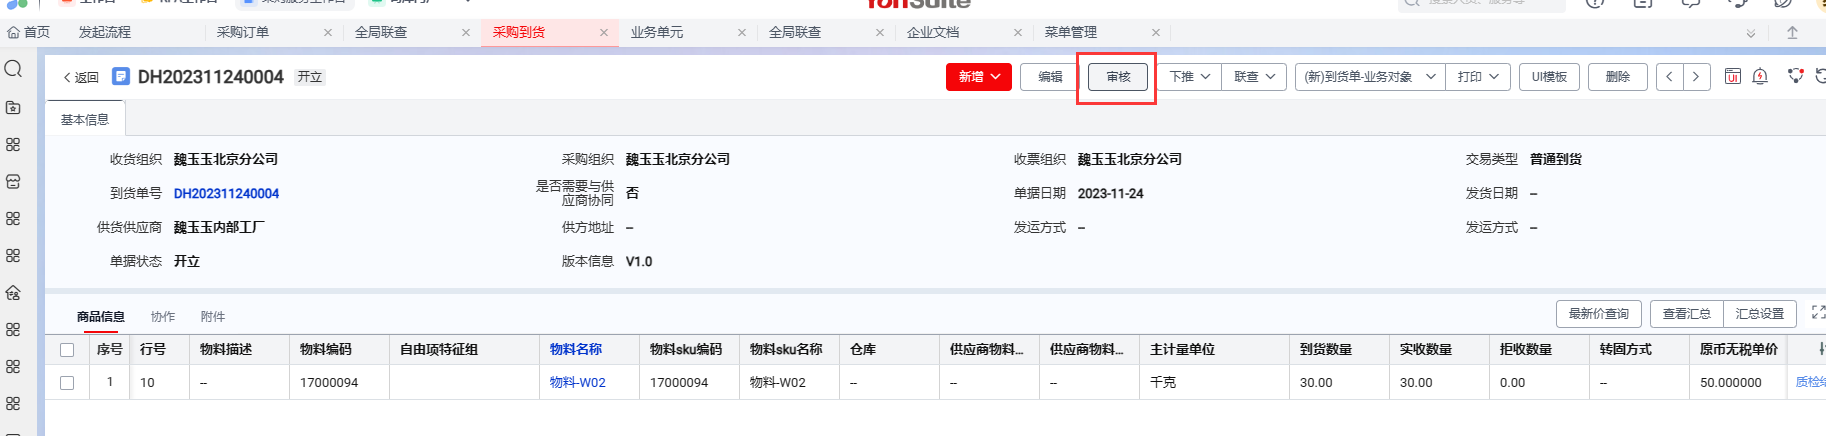The width and height of the screenshot is (1826, 436).
Task: Click the 返回 back link
Action: [81, 77]
